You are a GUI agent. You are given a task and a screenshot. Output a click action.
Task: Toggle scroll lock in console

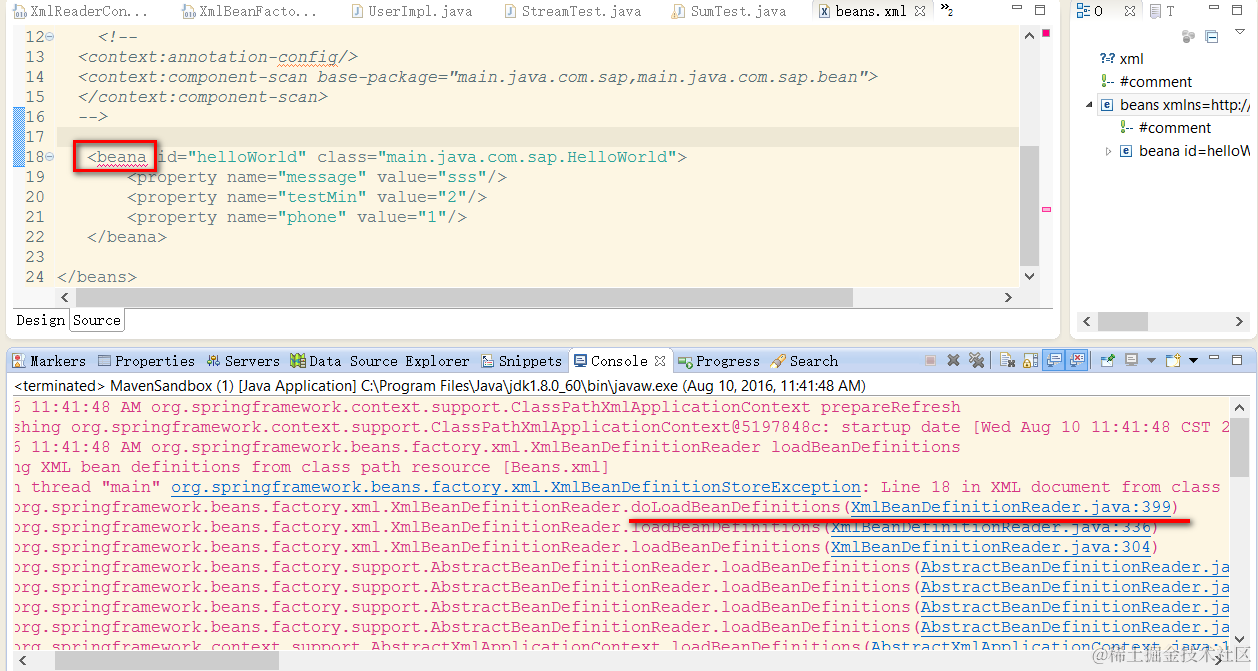(x=1030, y=361)
